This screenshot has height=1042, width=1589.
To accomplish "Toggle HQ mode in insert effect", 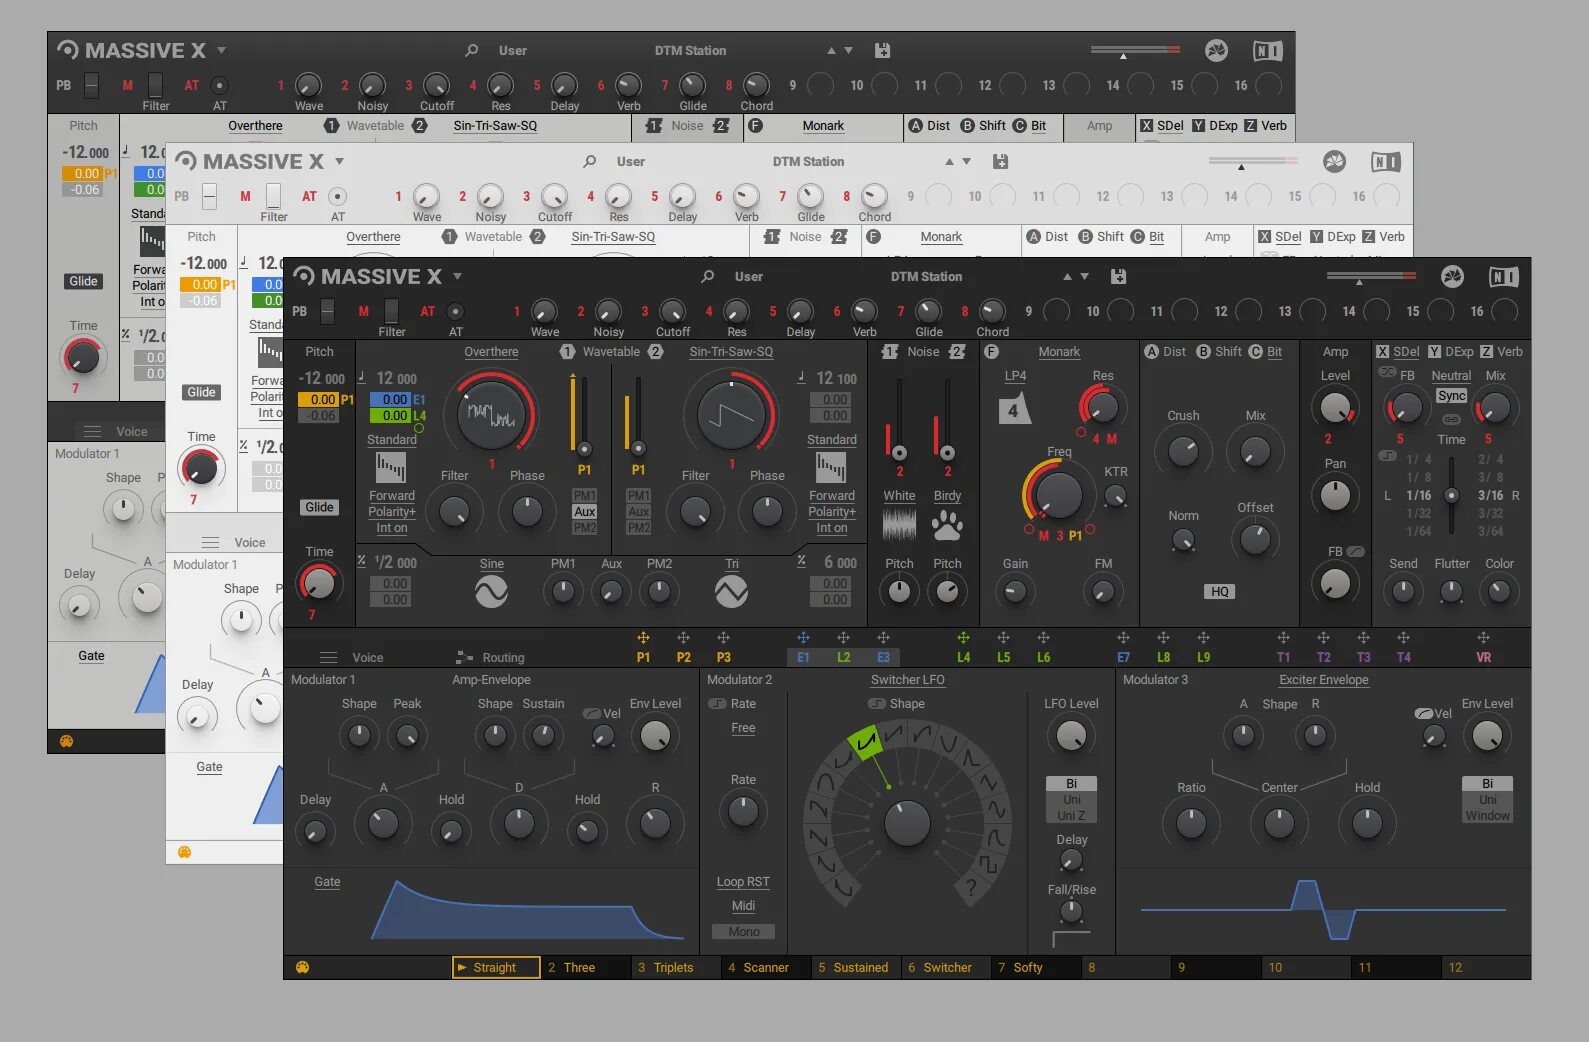I will coord(1220,591).
